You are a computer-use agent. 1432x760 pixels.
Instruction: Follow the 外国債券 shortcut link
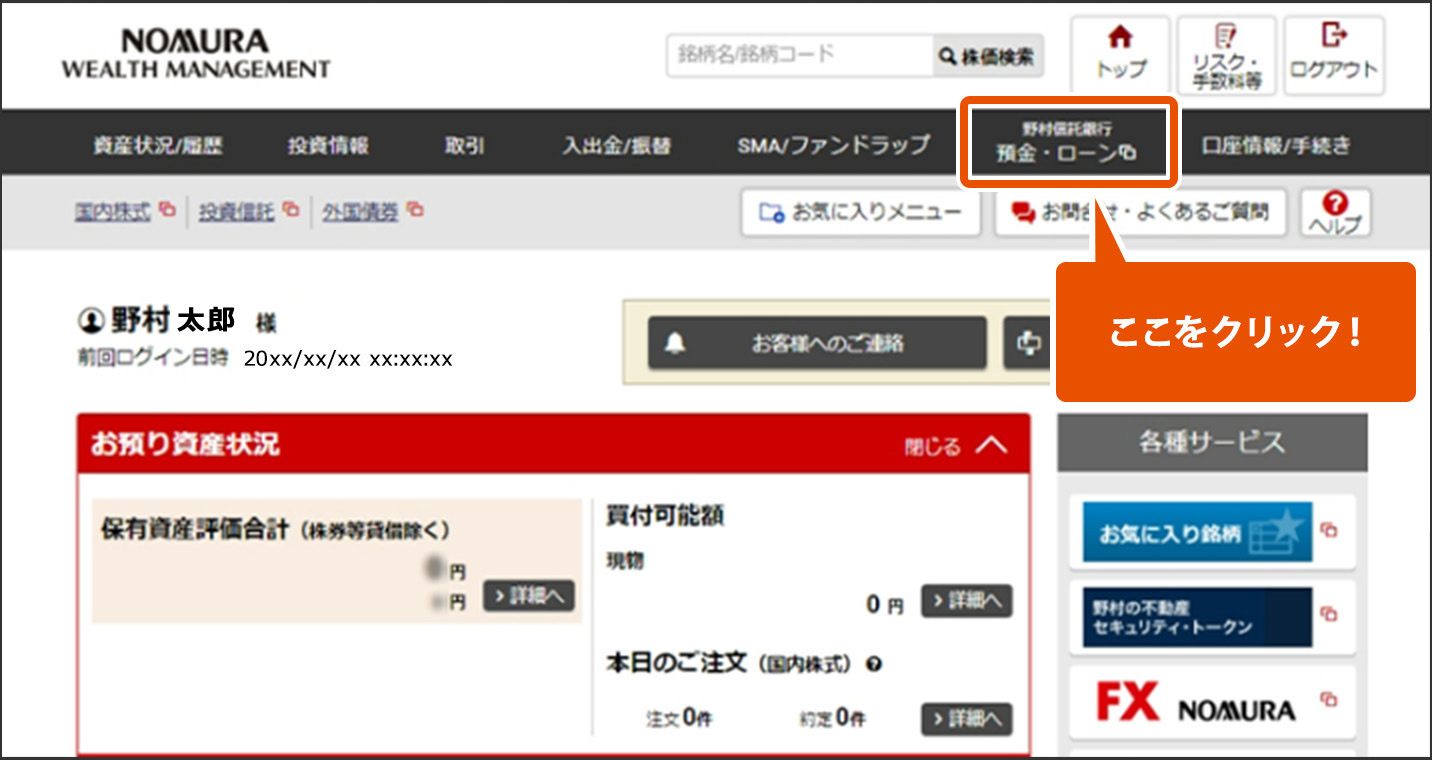pos(360,211)
